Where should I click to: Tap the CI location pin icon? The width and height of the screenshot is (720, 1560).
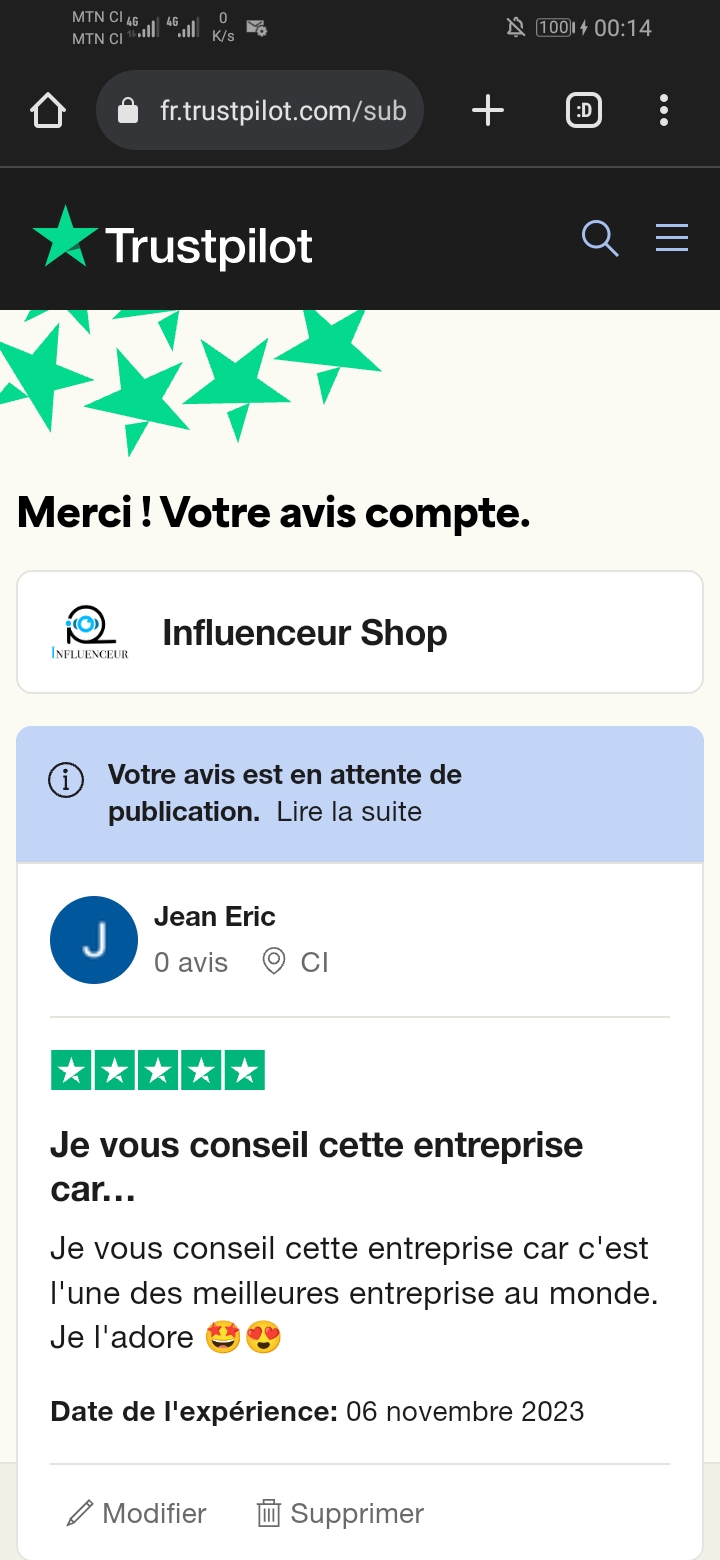point(273,962)
